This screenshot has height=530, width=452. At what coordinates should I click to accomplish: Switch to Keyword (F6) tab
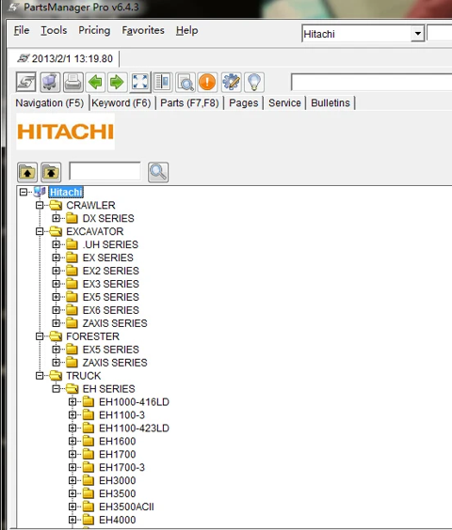[x=121, y=103]
